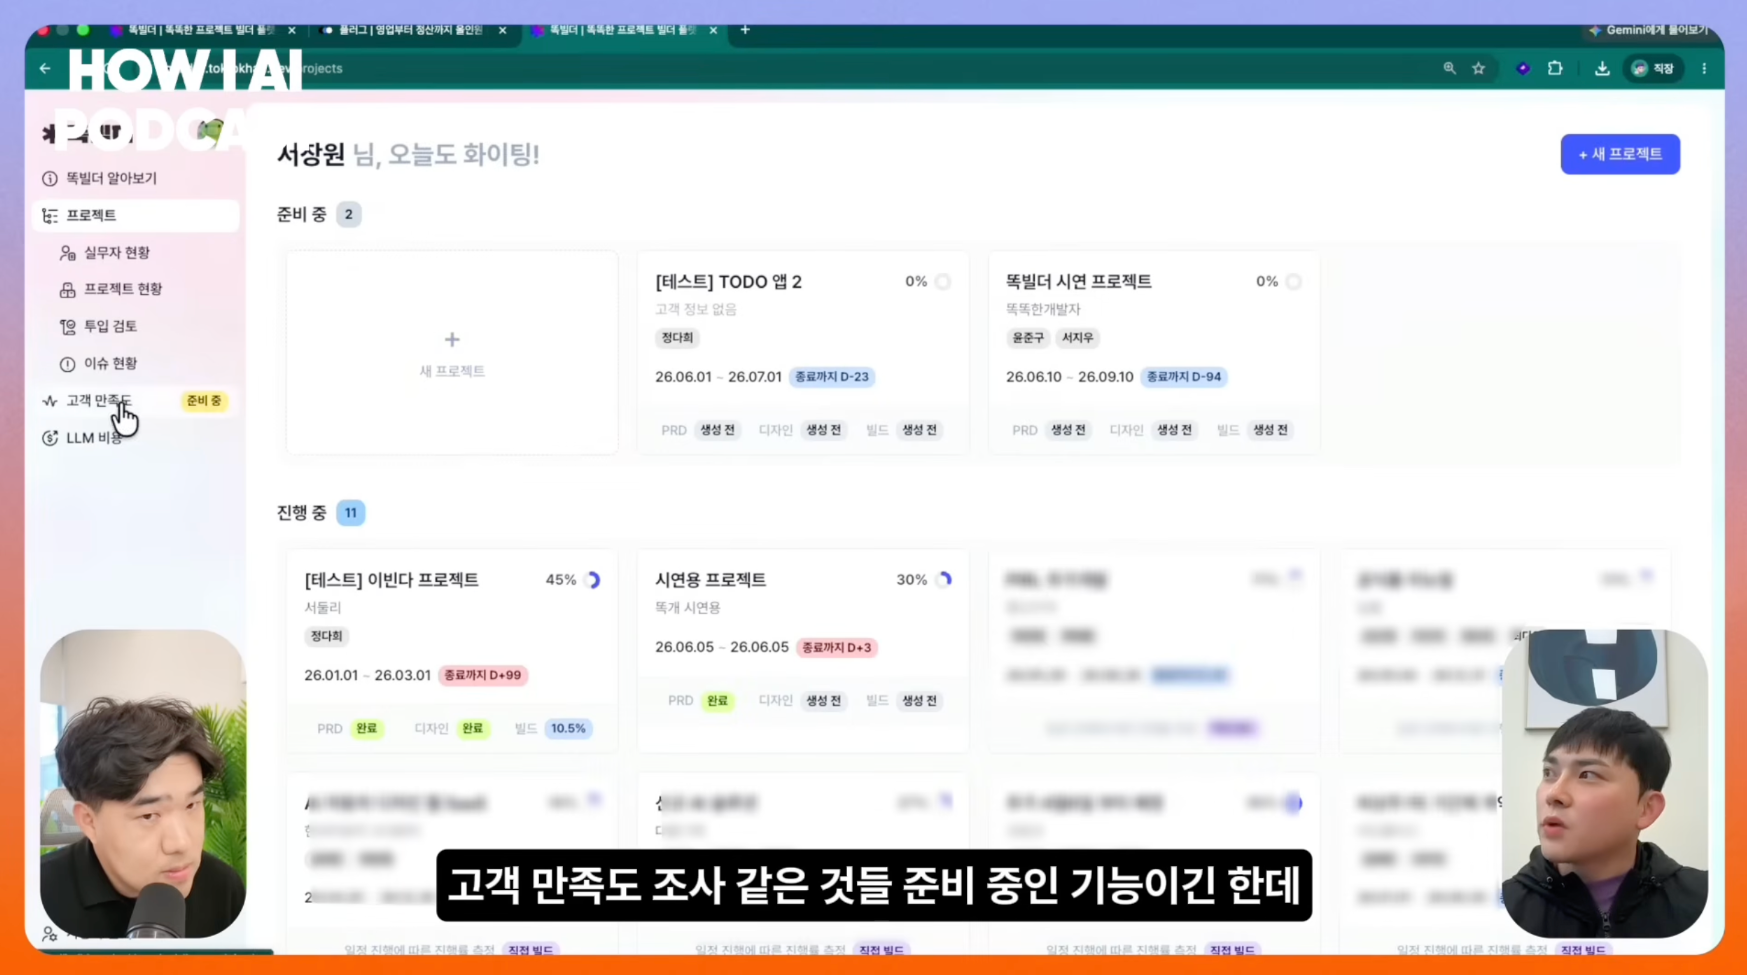The height and width of the screenshot is (975, 1747).
Task: Click the person icon beside 실무자 현황
Action: [x=67, y=252]
